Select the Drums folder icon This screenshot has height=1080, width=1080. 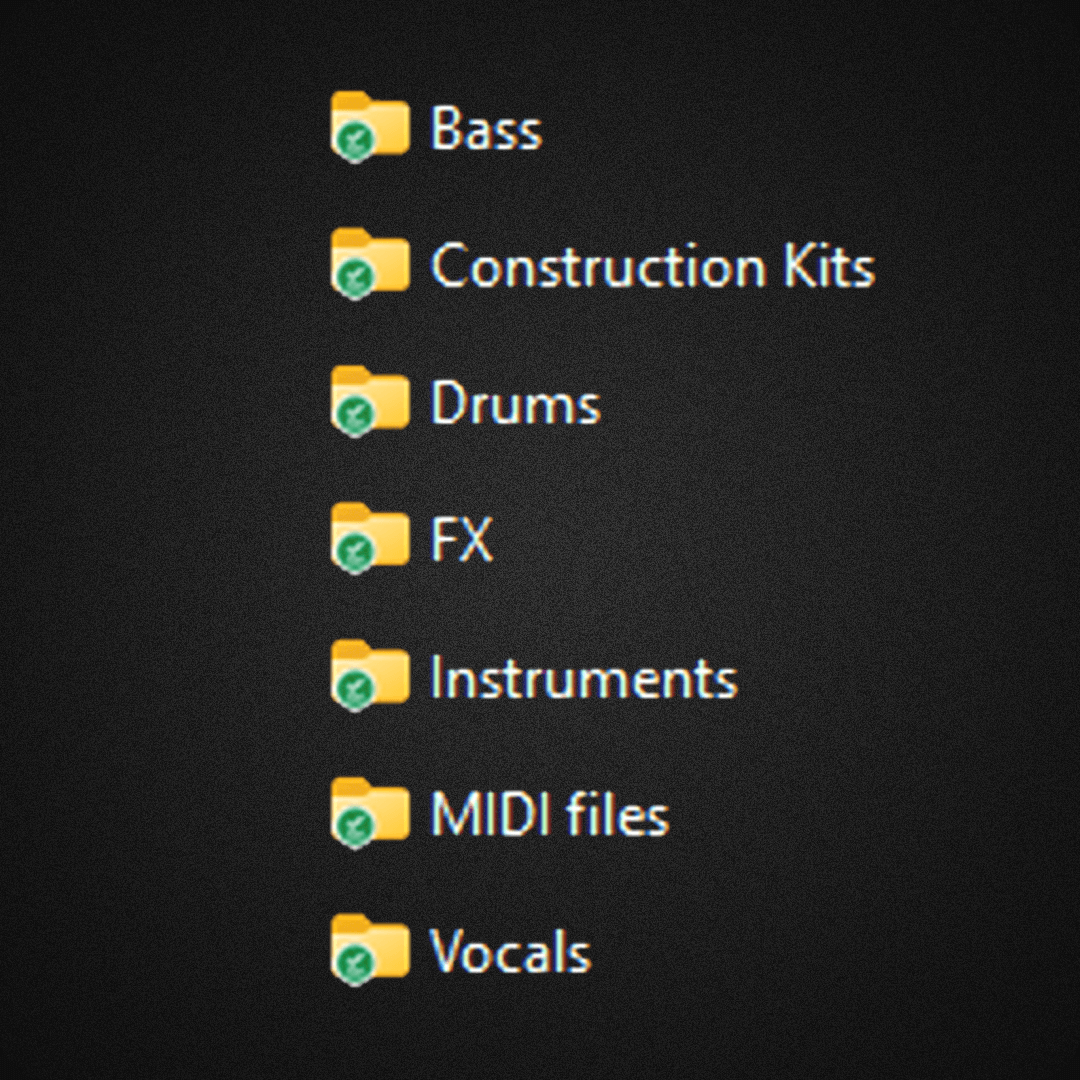click(371, 400)
